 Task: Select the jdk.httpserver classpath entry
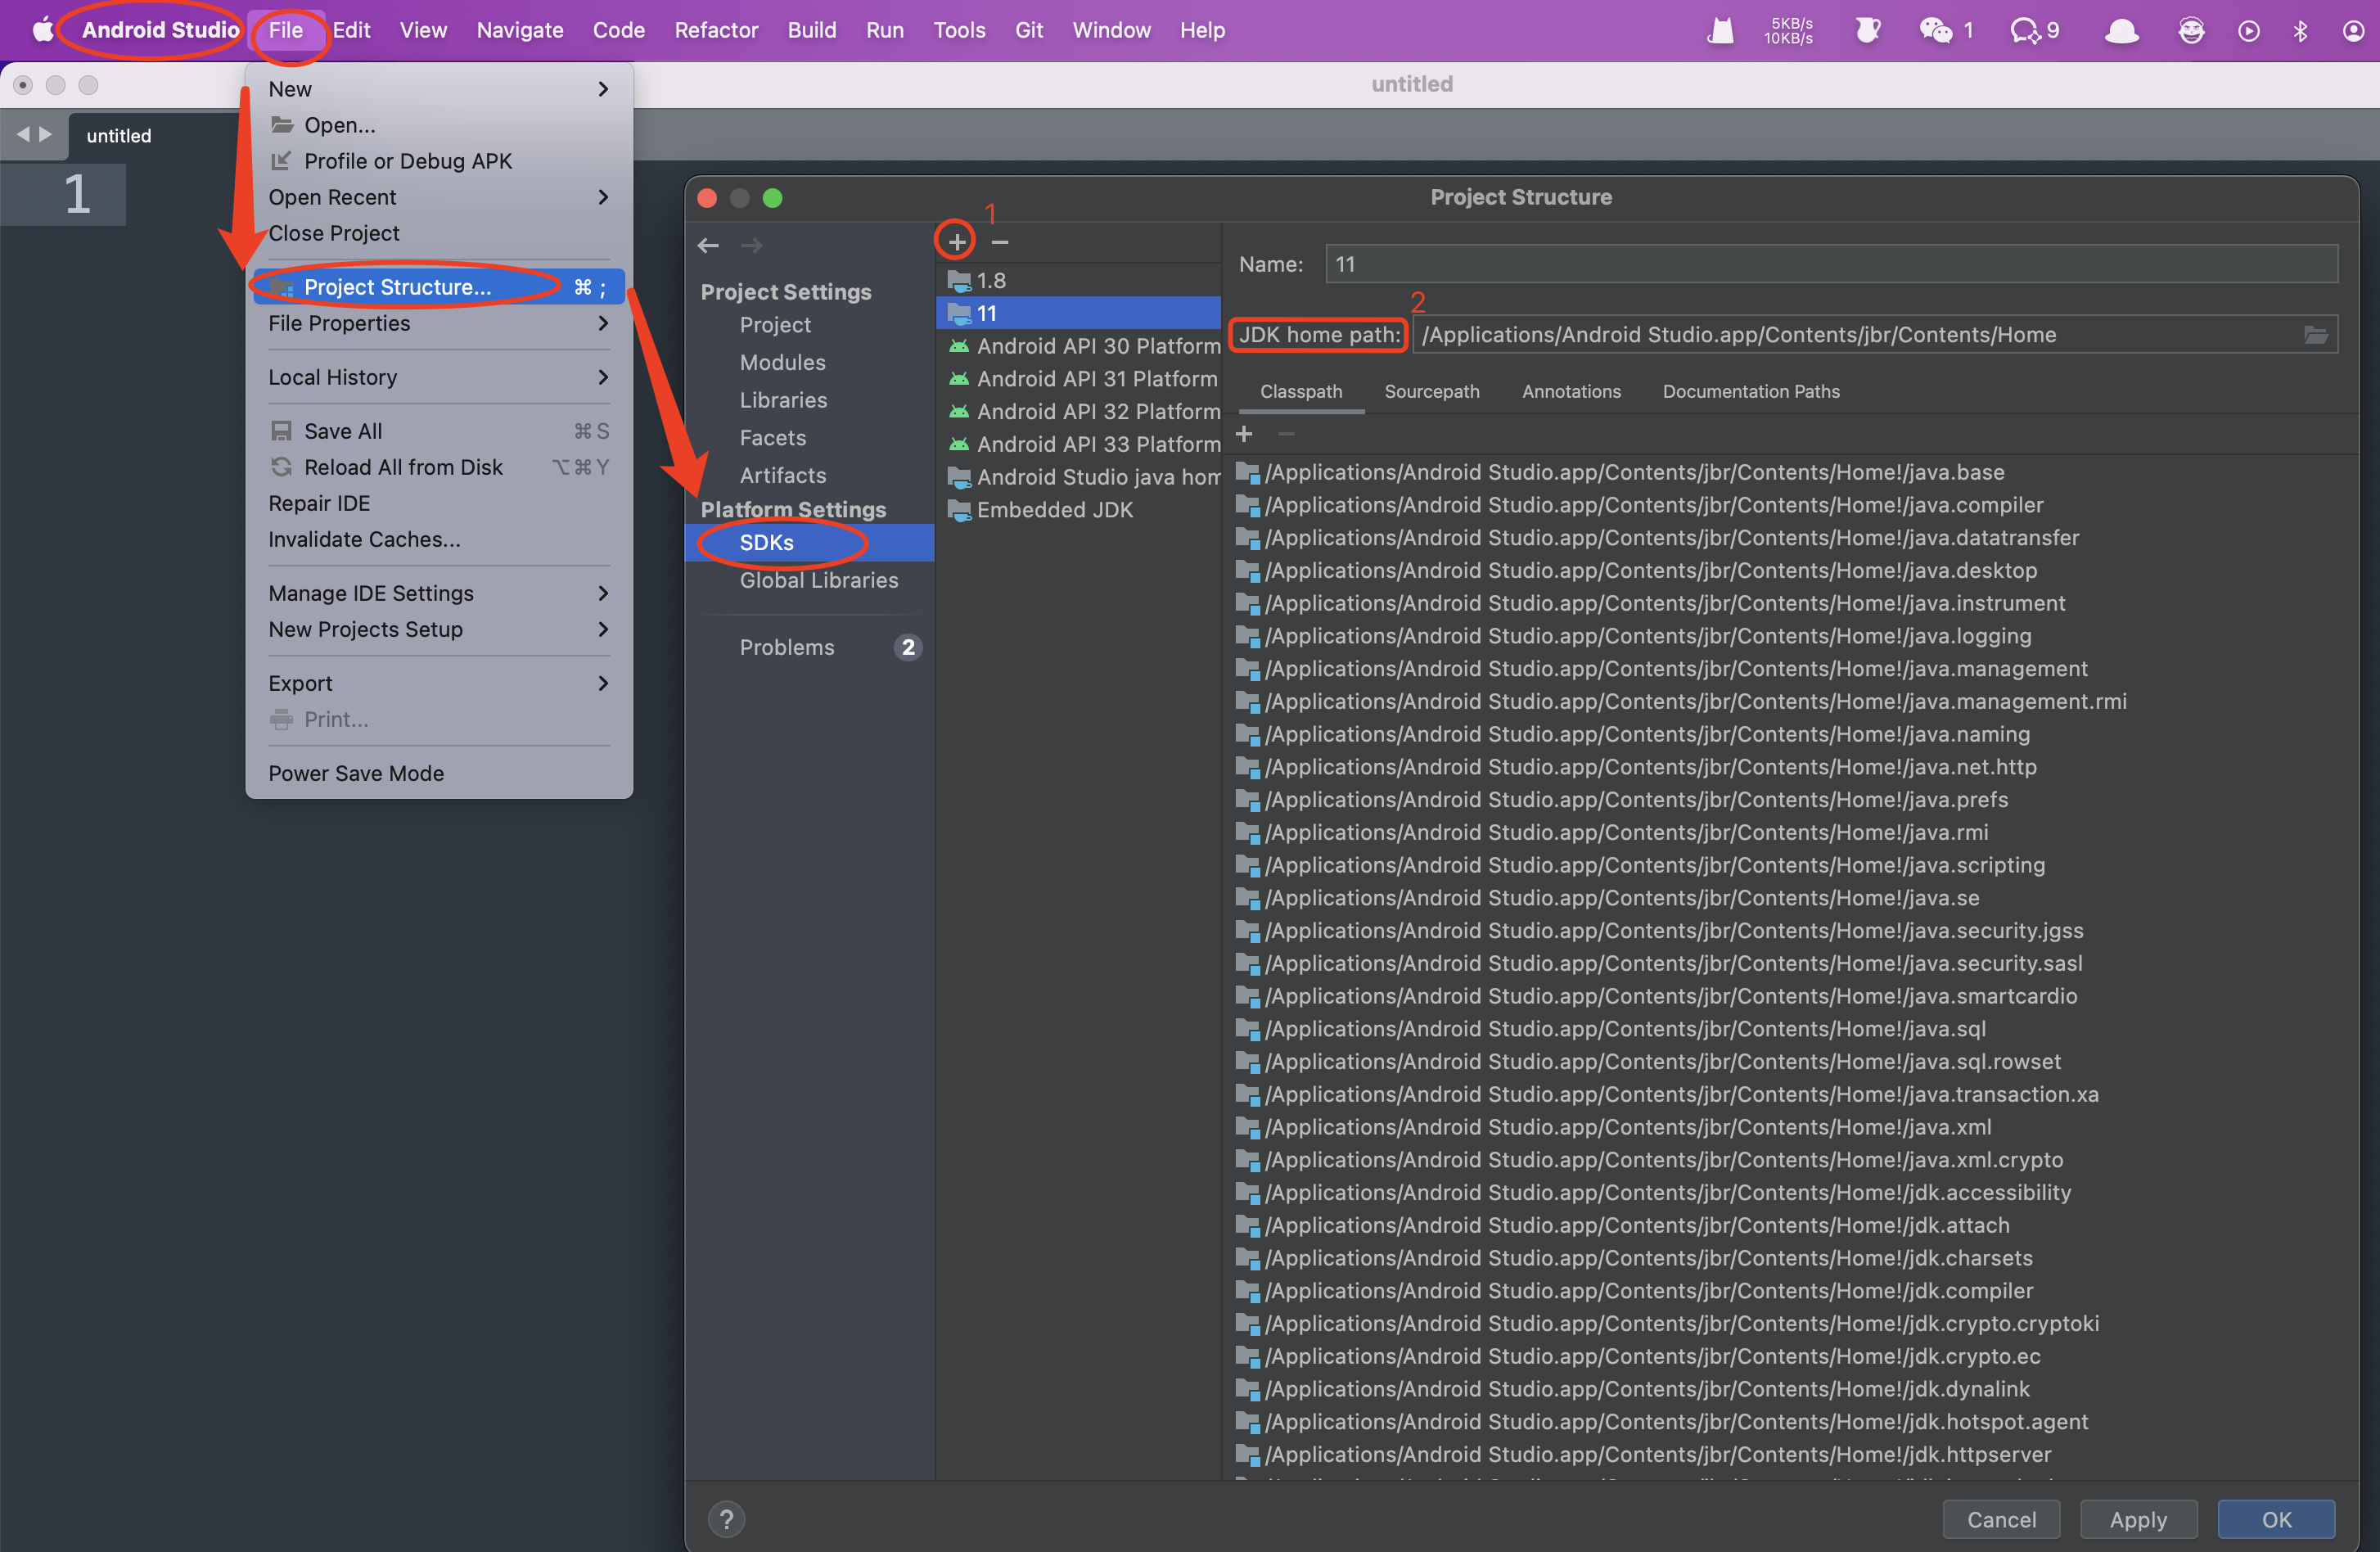tap(1643, 1454)
